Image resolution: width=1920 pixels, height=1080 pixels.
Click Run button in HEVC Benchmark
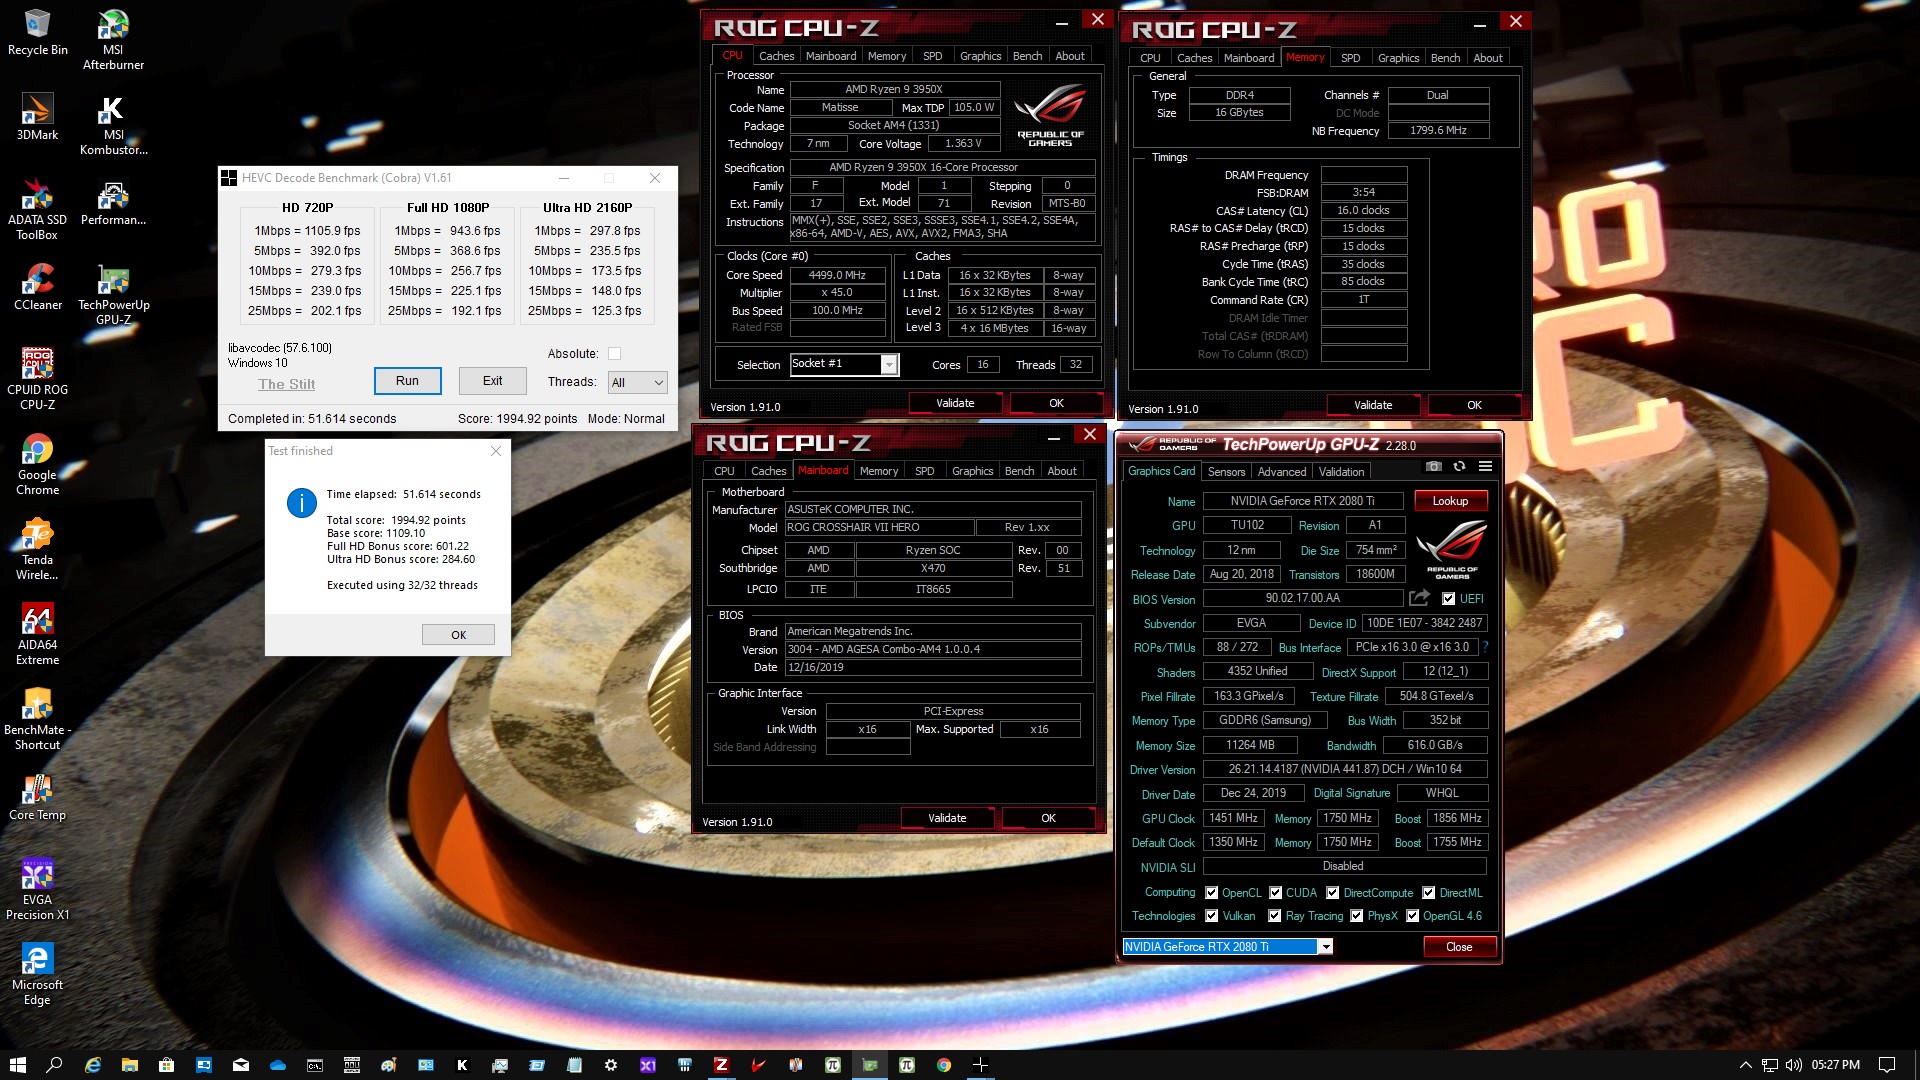point(407,381)
